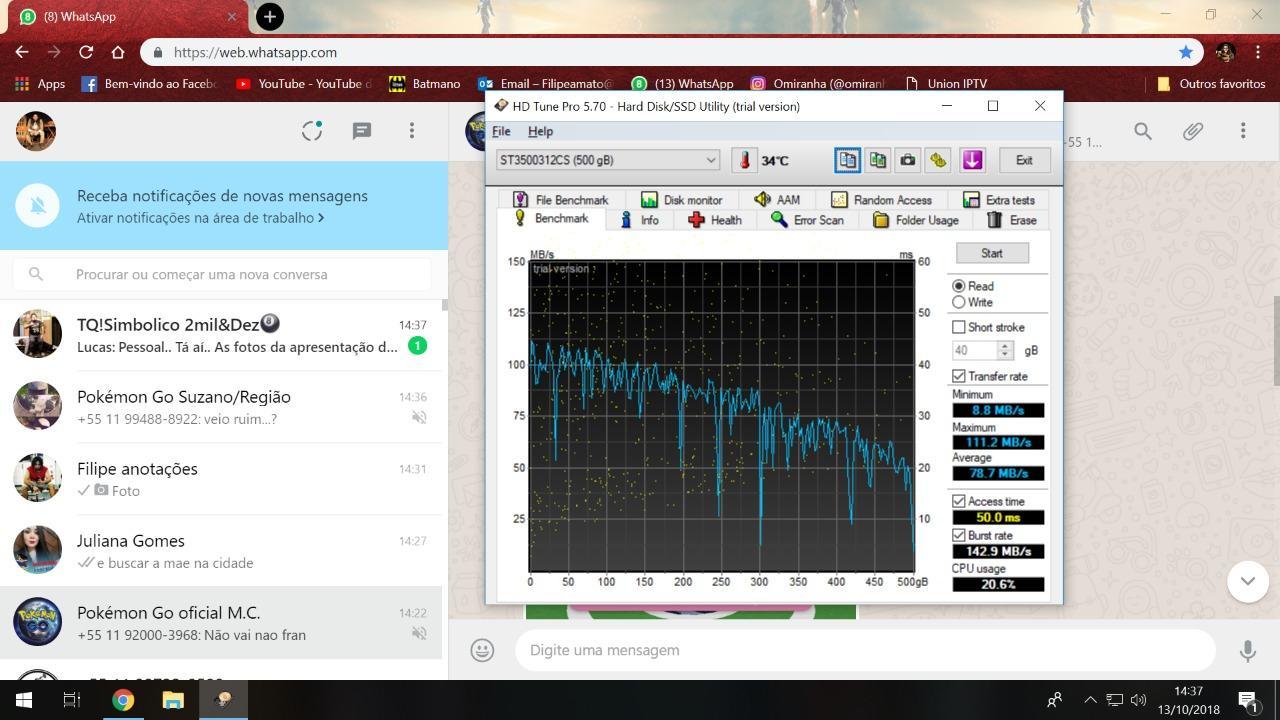Open HD Tune options (yellow tool icon)
Viewport: 1280px width, 720px height.
(937, 160)
